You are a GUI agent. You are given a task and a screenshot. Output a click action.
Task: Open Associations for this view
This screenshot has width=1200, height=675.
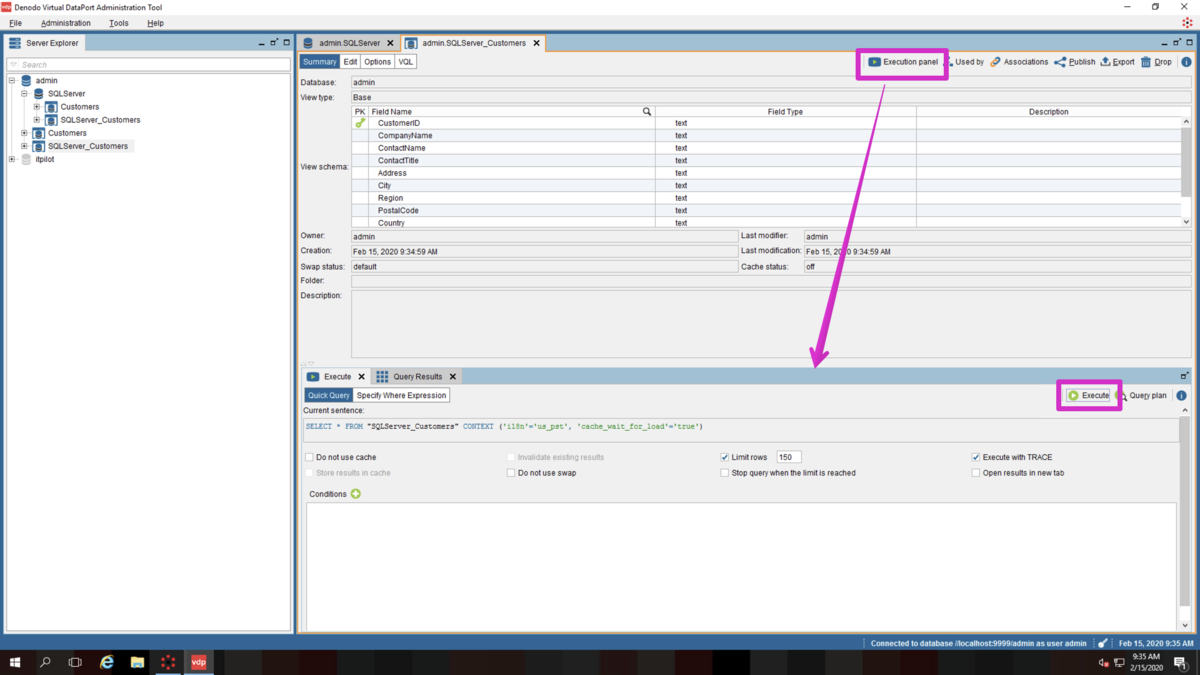tap(1019, 62)
